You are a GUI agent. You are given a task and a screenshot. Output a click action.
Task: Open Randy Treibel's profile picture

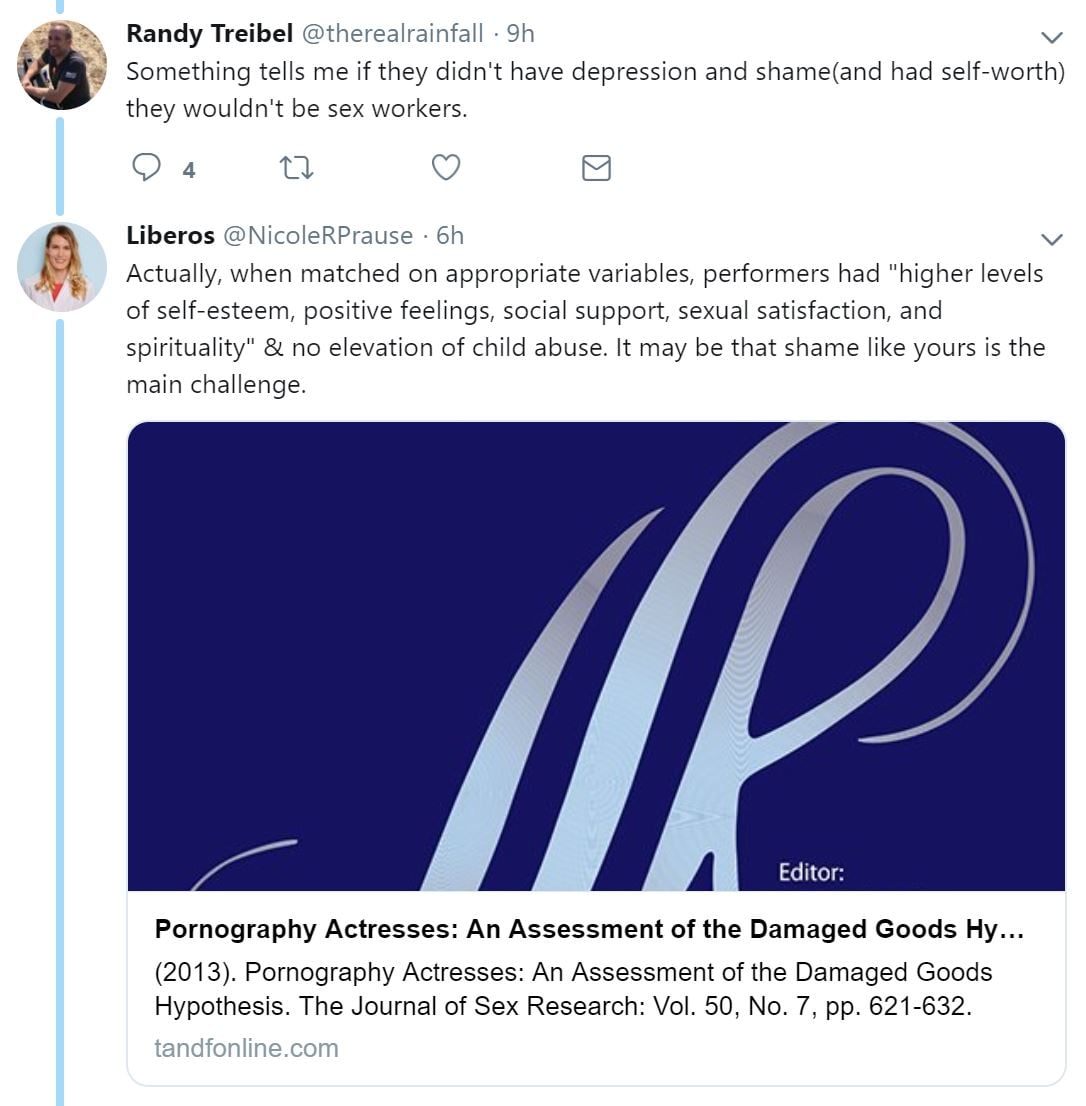tap(62, 65)
